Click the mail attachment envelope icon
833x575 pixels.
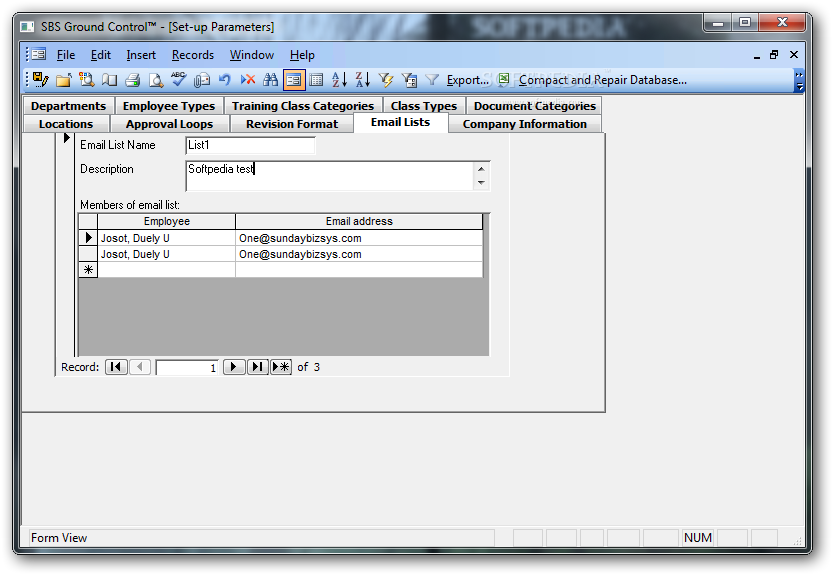point(202,80)
